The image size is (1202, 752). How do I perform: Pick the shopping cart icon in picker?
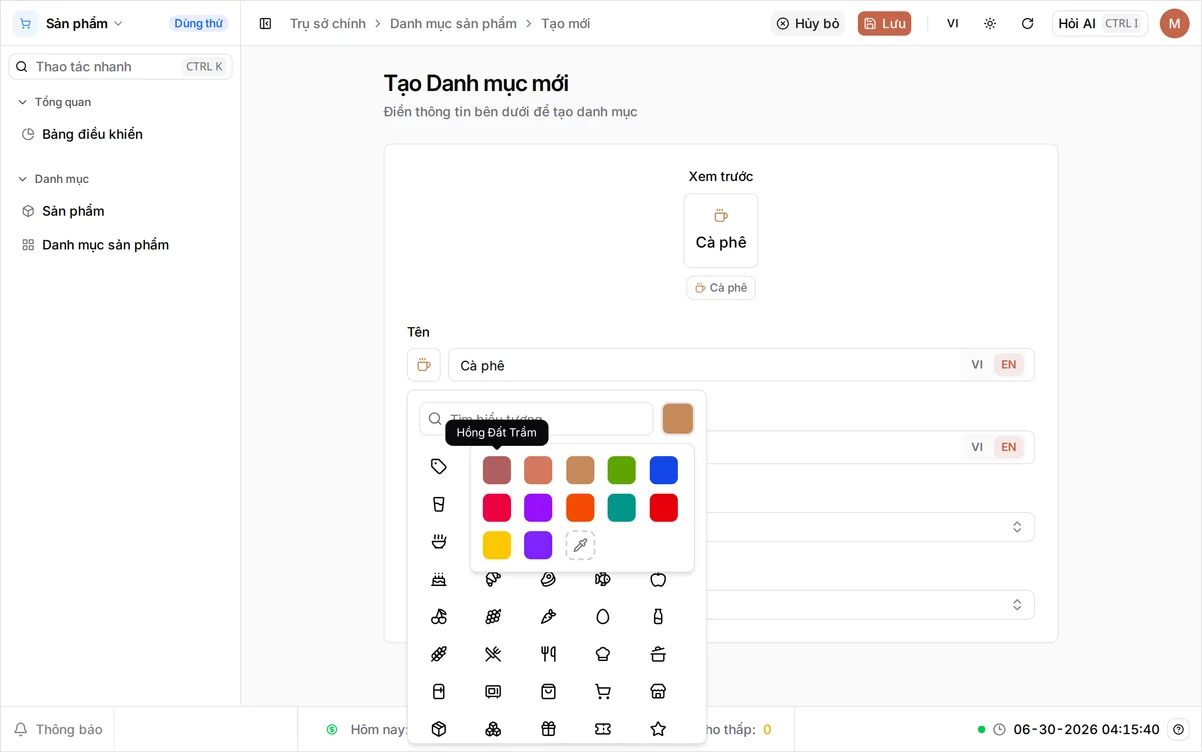603,691
